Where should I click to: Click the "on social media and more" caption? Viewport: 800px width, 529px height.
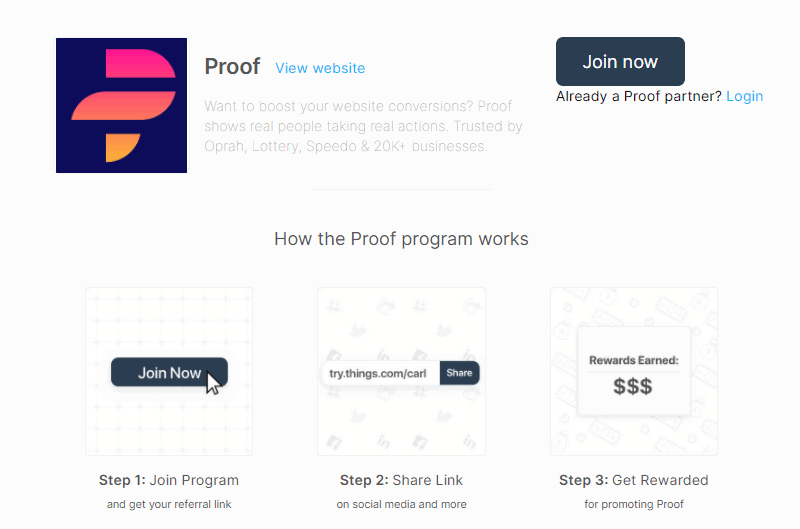(x=401, y=504)
